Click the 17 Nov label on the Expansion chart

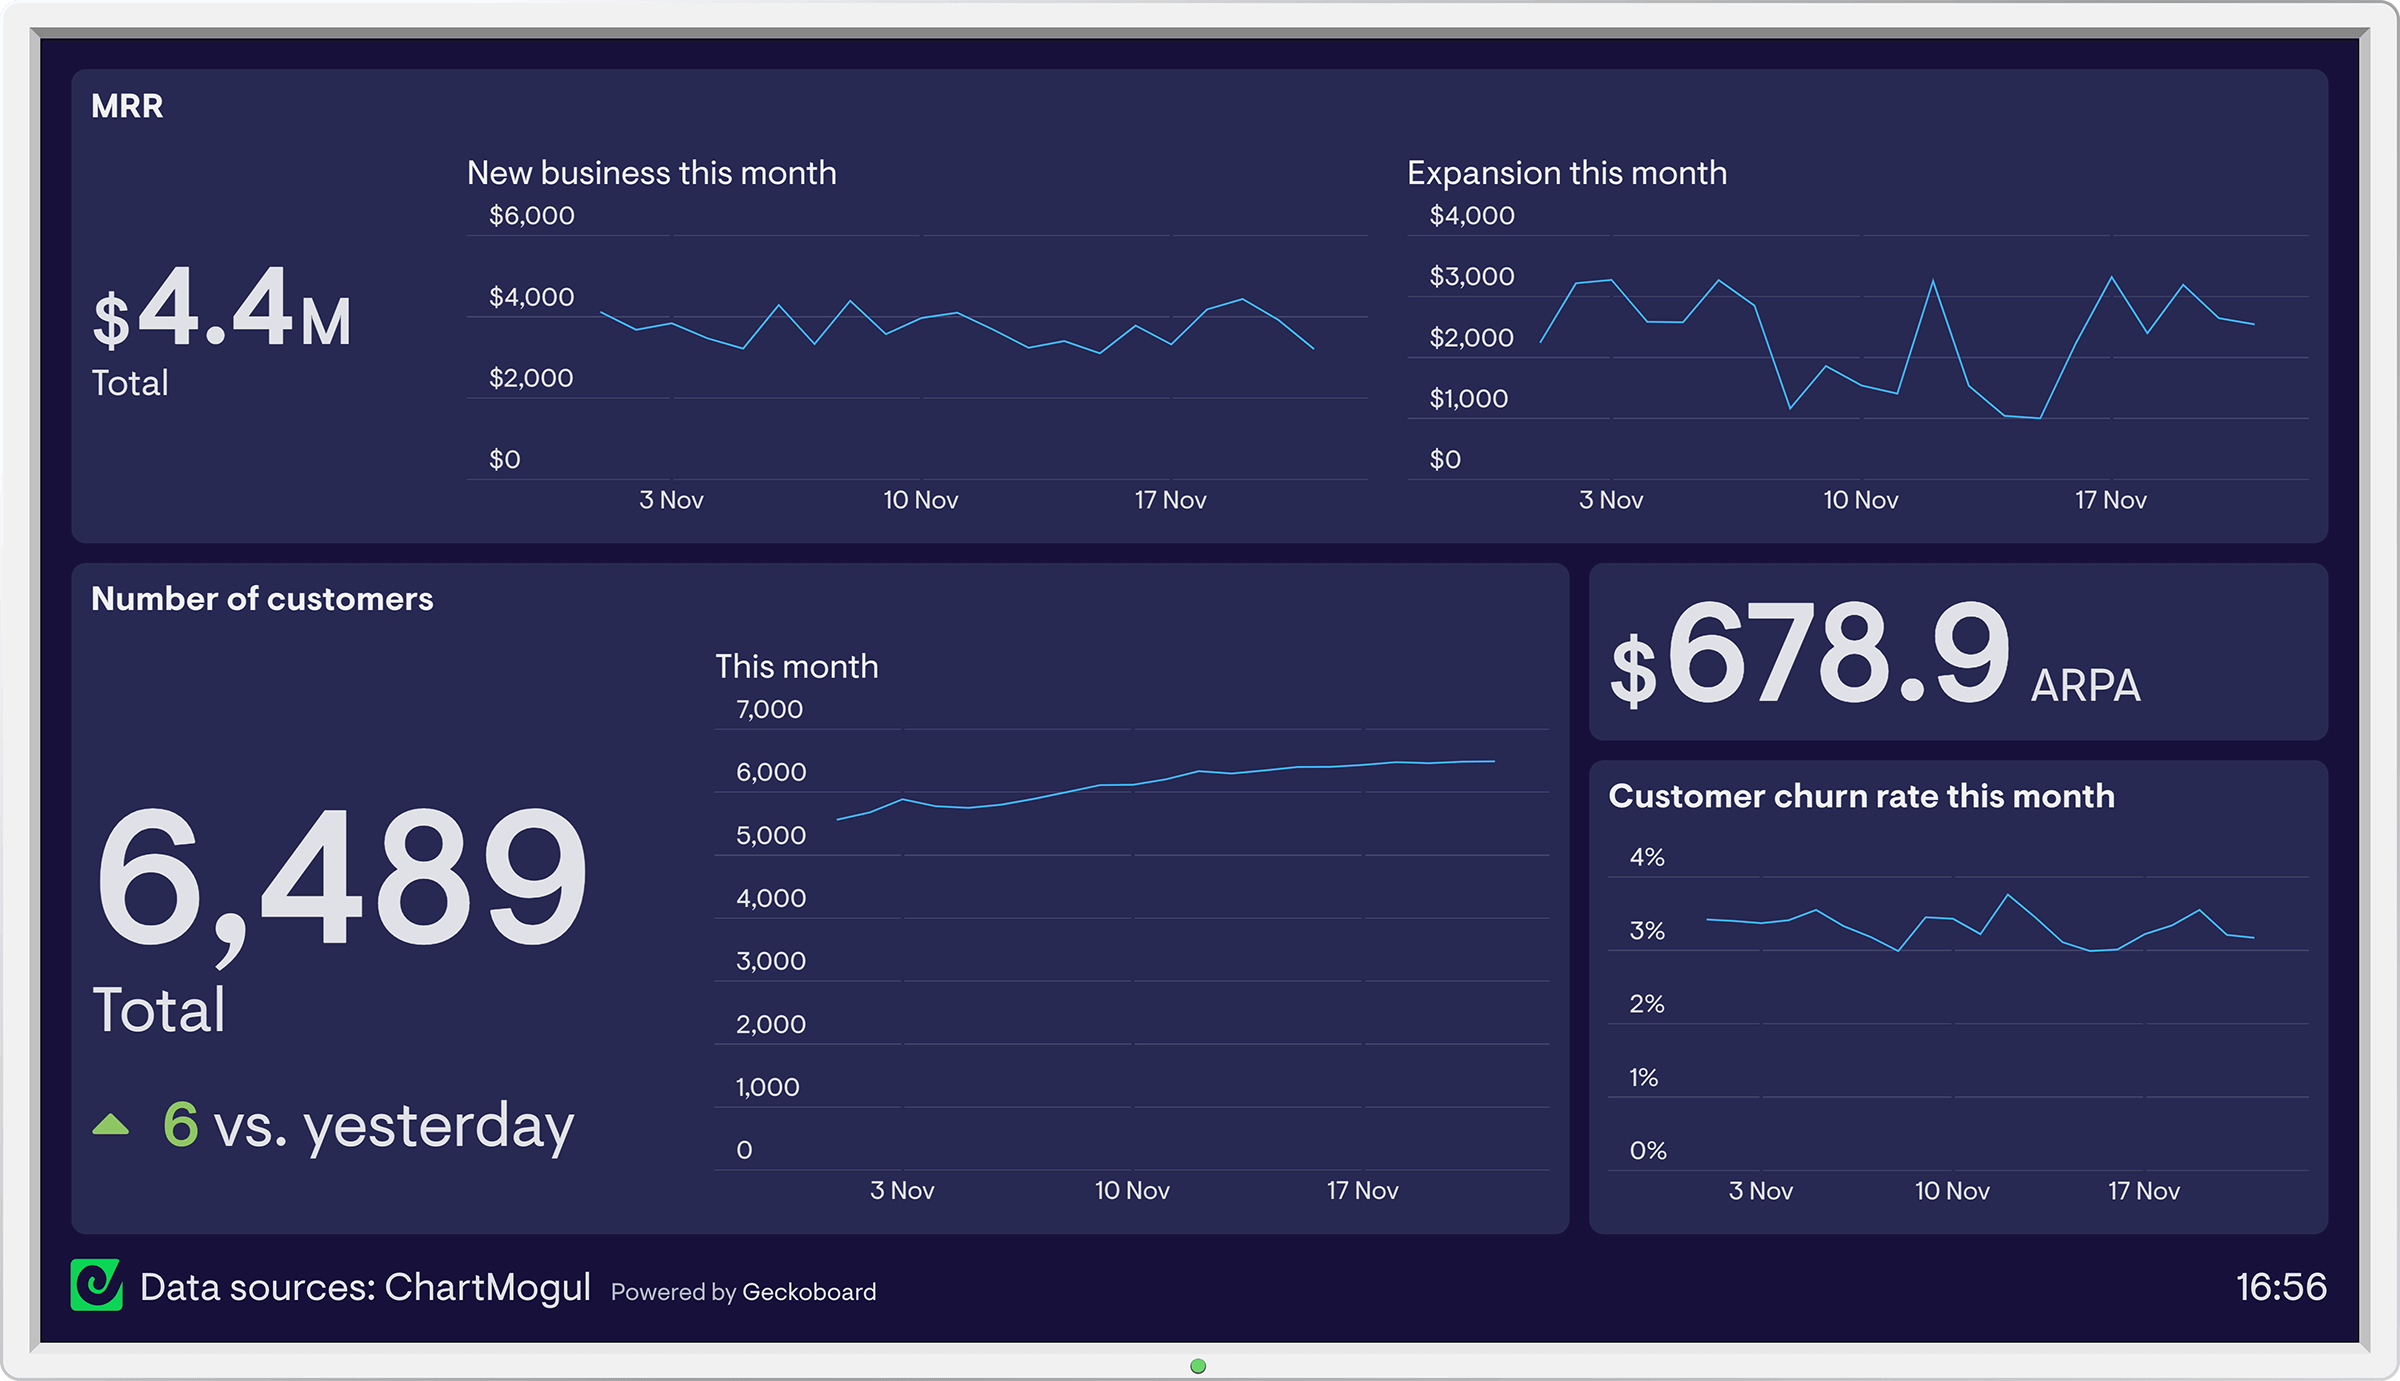[x=2111, y=500]
